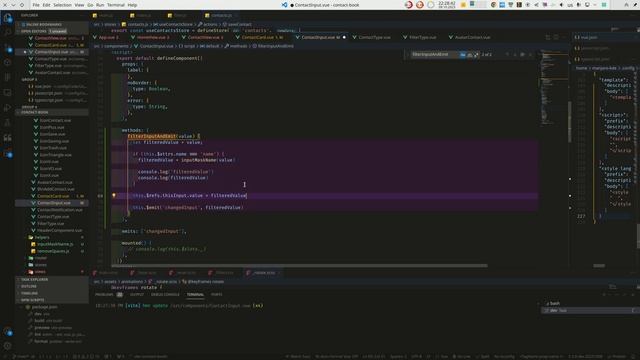
Task: Select OUTPUT tab in bottom panel
Action: 137,294
